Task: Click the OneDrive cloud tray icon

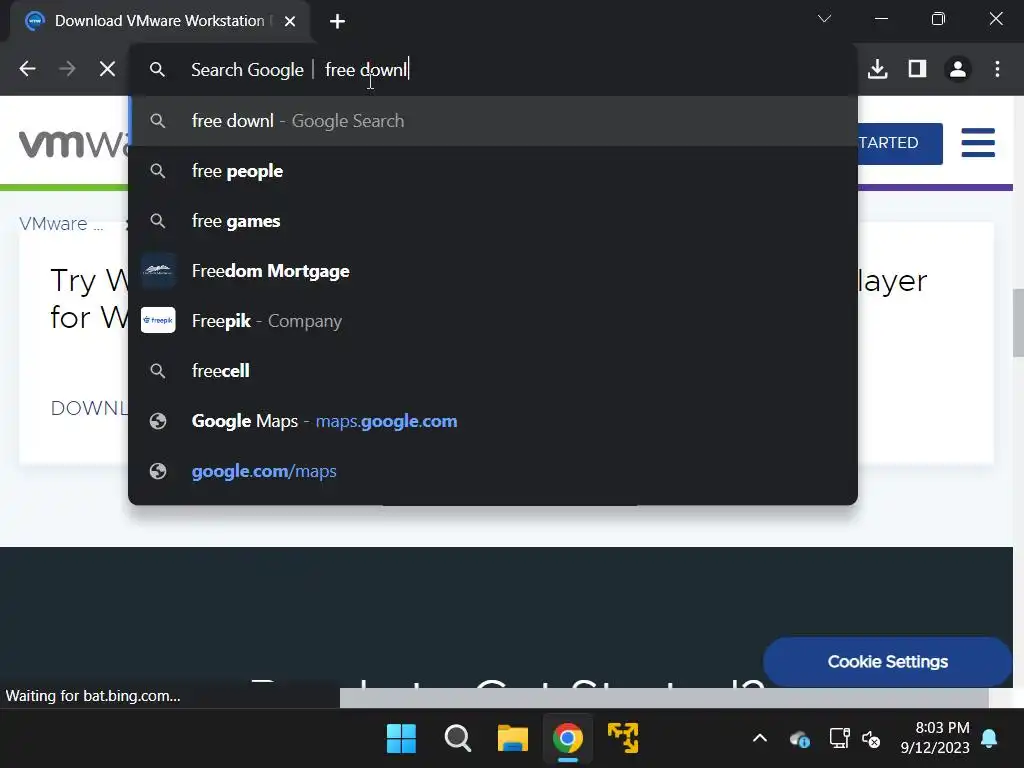Action: [x=799, y=739]
